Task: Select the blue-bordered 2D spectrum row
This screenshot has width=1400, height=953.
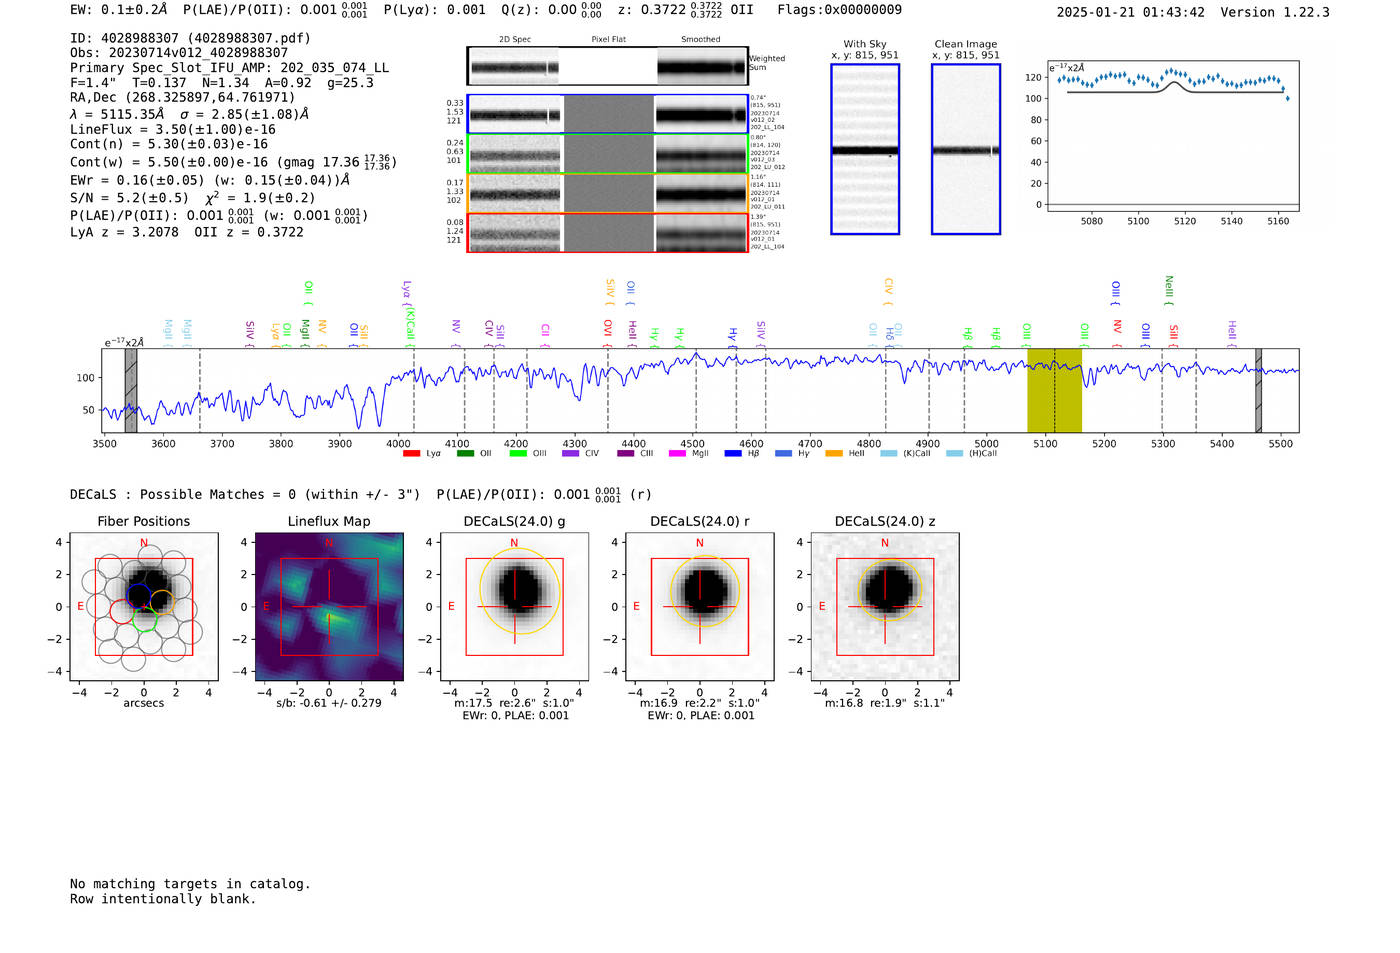Action: [608, 114]
